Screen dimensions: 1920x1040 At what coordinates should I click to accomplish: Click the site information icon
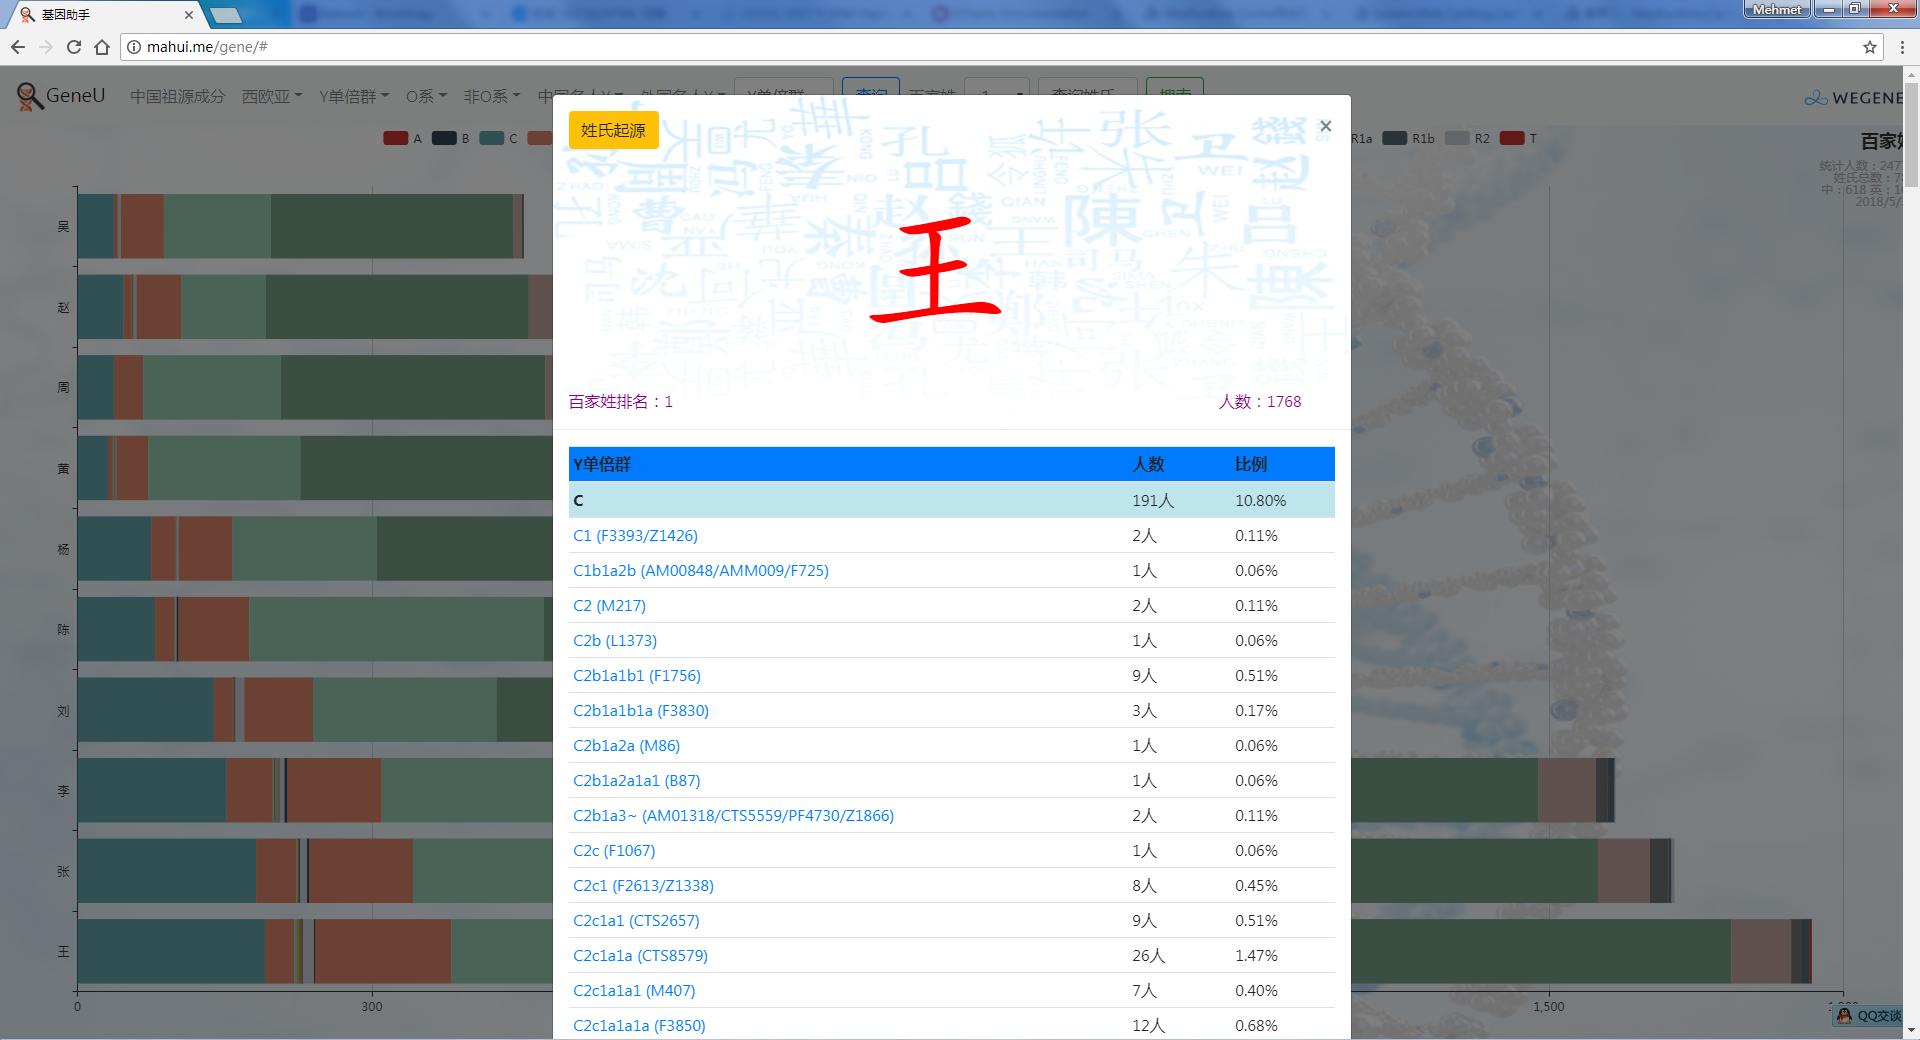134,47
